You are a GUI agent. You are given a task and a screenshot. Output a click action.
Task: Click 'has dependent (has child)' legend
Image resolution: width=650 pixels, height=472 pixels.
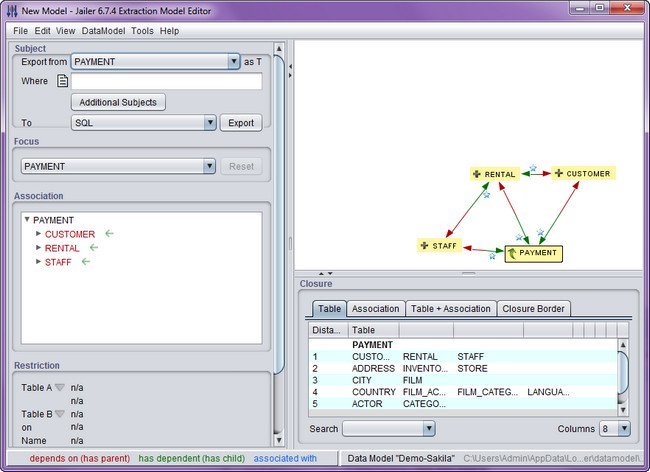(x=192, y=458)
